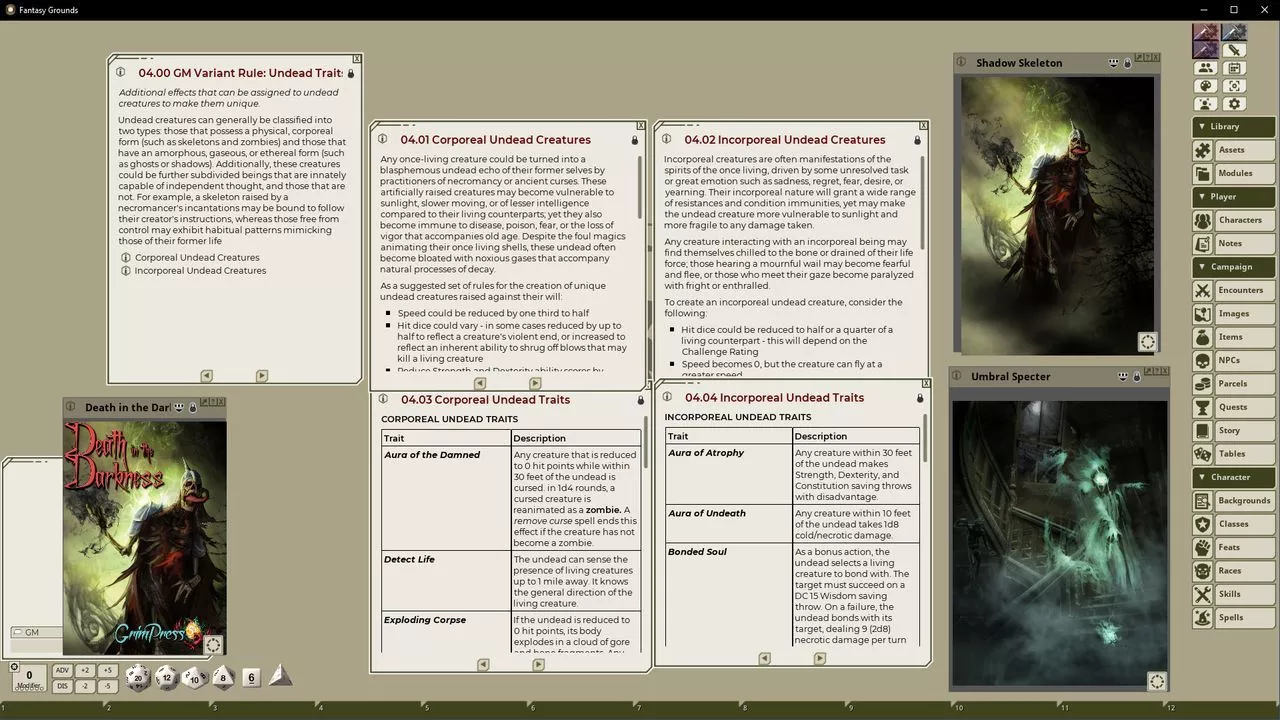Open the Items sidebar icon
Viewport: 1280px width, 720px height.
(x=1203, y=337)
